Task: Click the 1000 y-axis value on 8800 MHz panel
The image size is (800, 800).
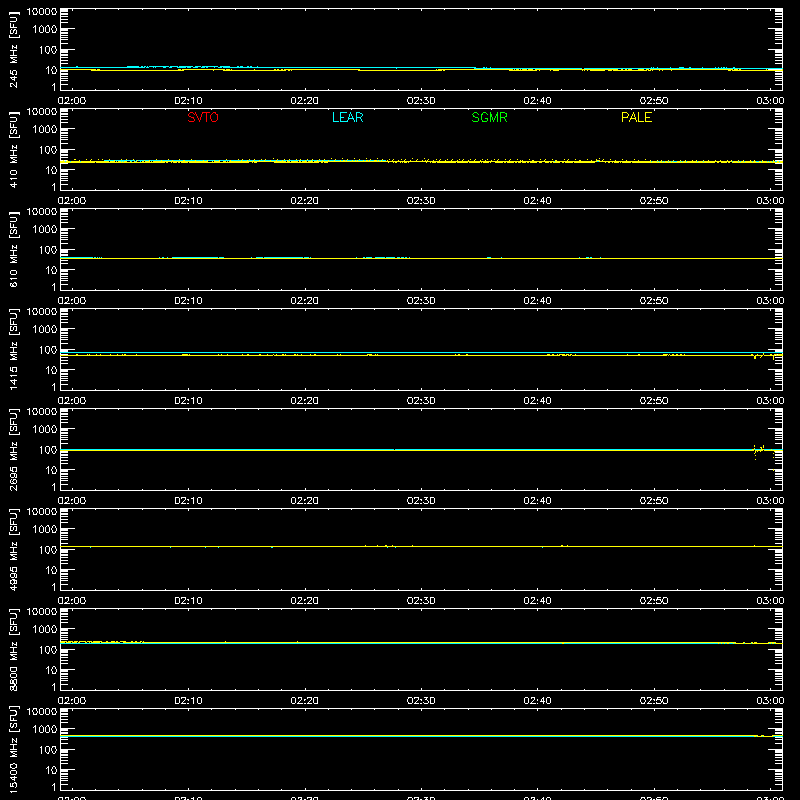Action: point(45,630)
